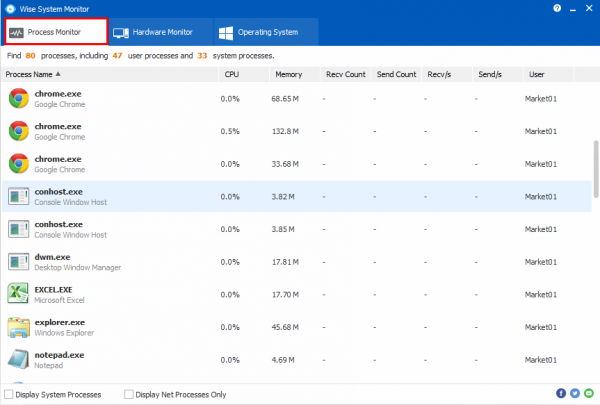Click the Desktop Window Manager icon
The width and height of the screenshot is (600, 405).
pos(18,262)
